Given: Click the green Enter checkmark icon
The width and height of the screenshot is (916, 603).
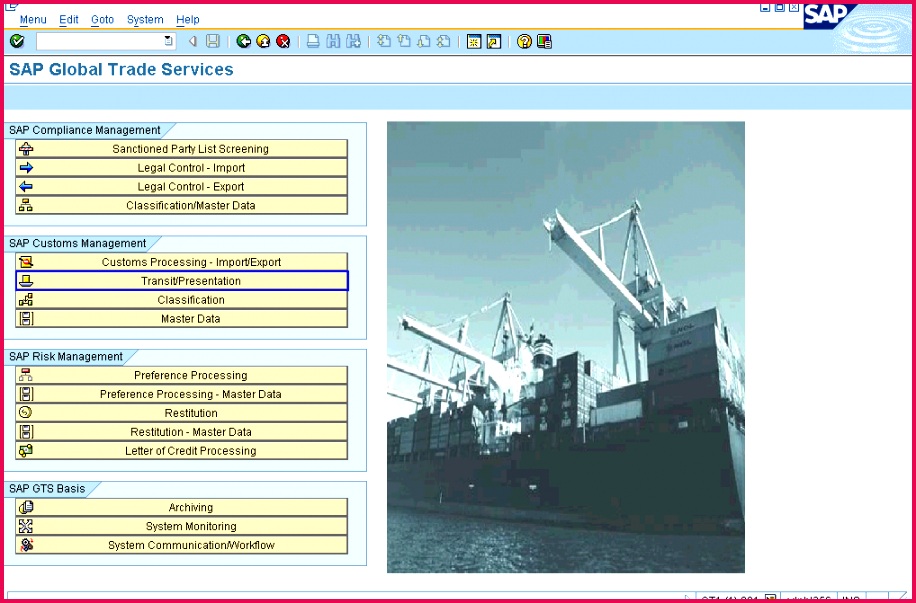Looking at the screenshot, I should 17,41.
